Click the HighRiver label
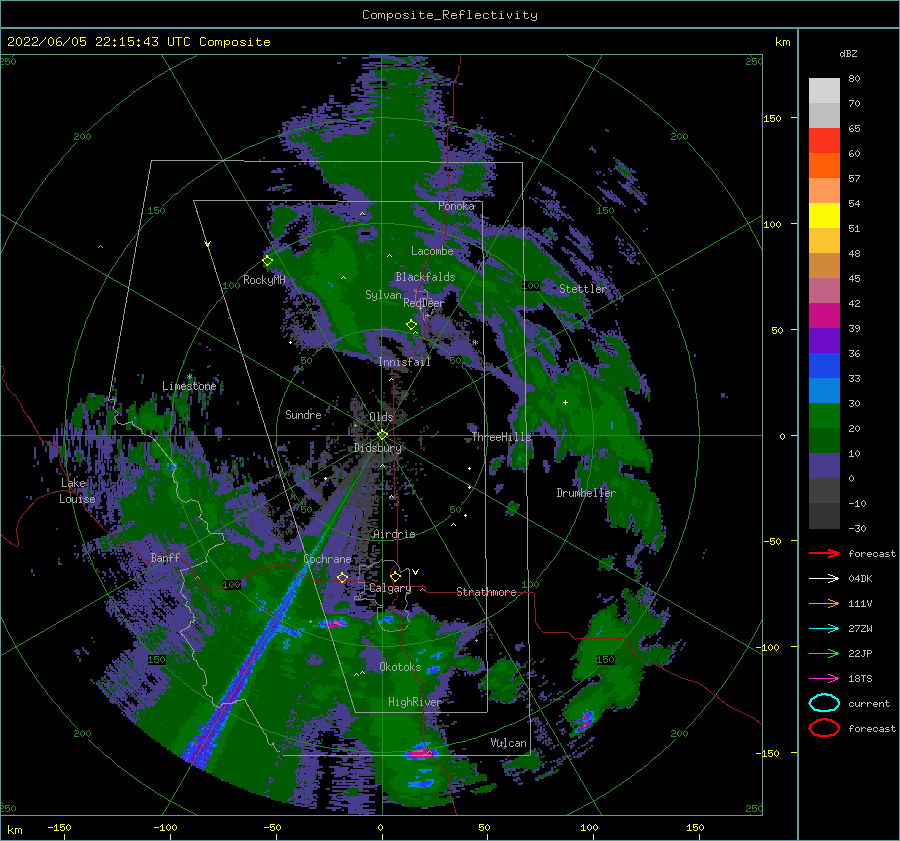The width and height of the screenshot is (900, 841). [x=415, y=702]
